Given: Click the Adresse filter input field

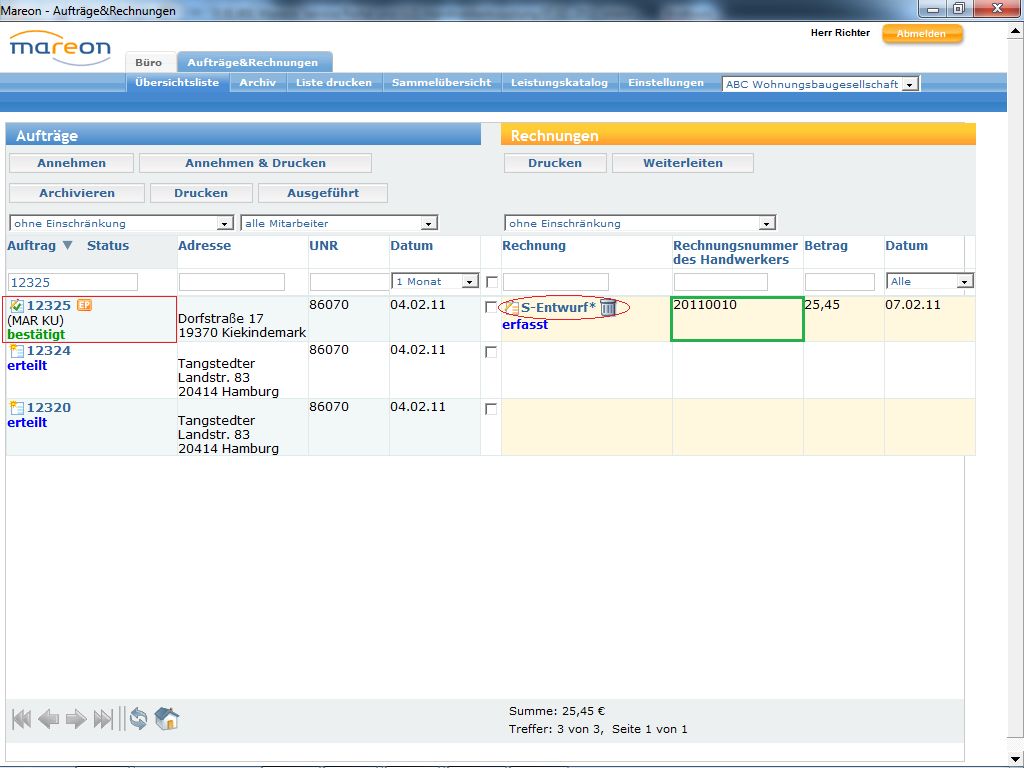Looking at the screenshot, I should (x=231, y=282).
